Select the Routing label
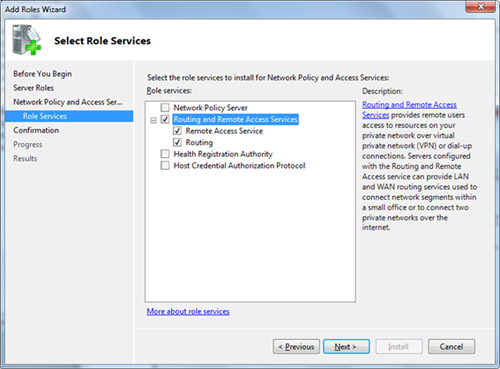 [199, 143]
